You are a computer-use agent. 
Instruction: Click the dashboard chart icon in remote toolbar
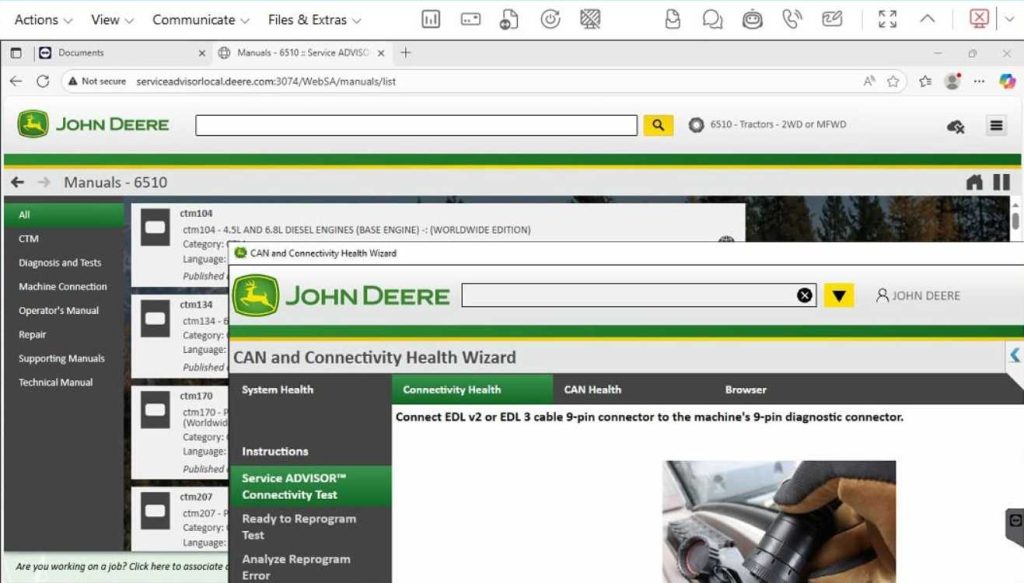point(431,20)
